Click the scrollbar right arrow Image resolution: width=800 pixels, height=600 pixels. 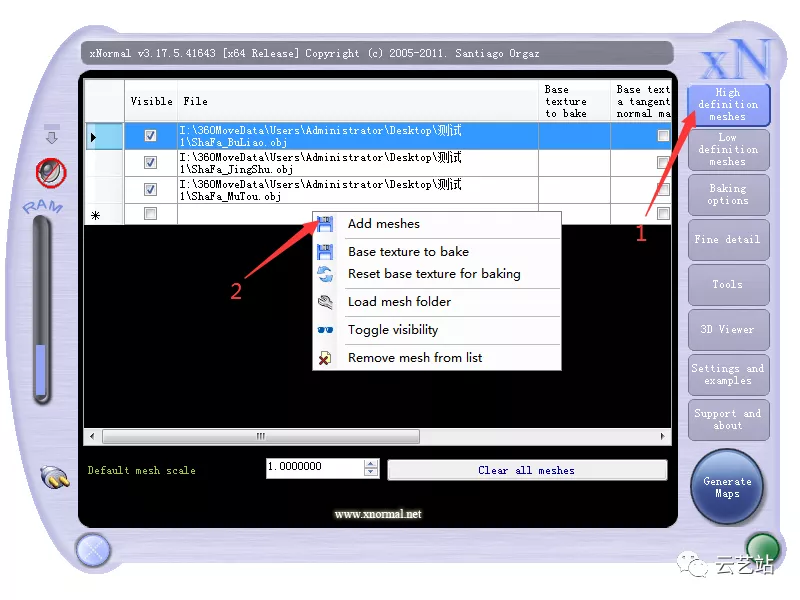tap(663, 436)
